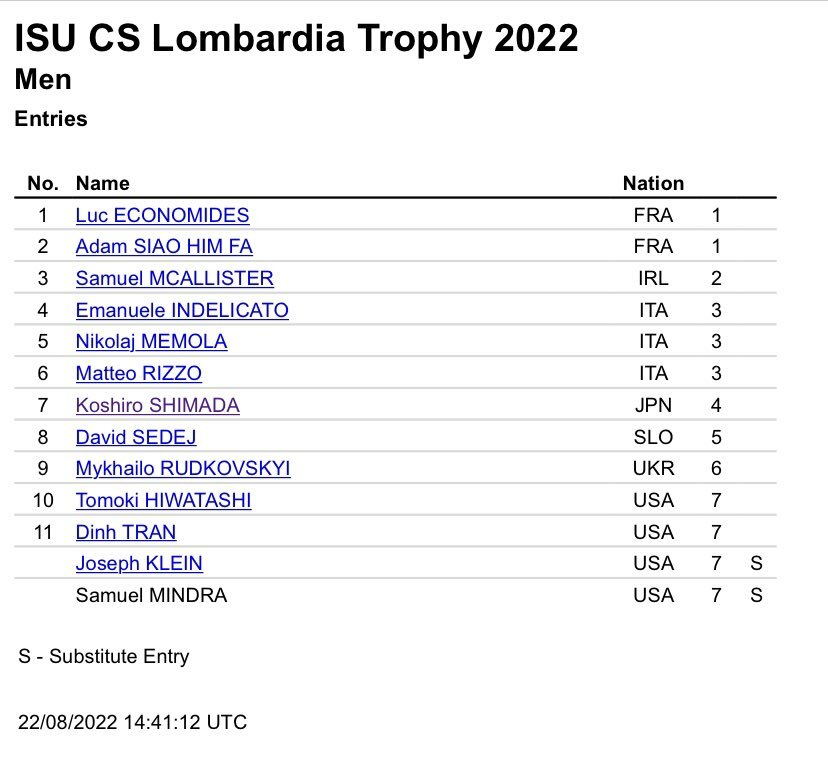Click the visited Koshiro SHIMADA link

point(157,406)
